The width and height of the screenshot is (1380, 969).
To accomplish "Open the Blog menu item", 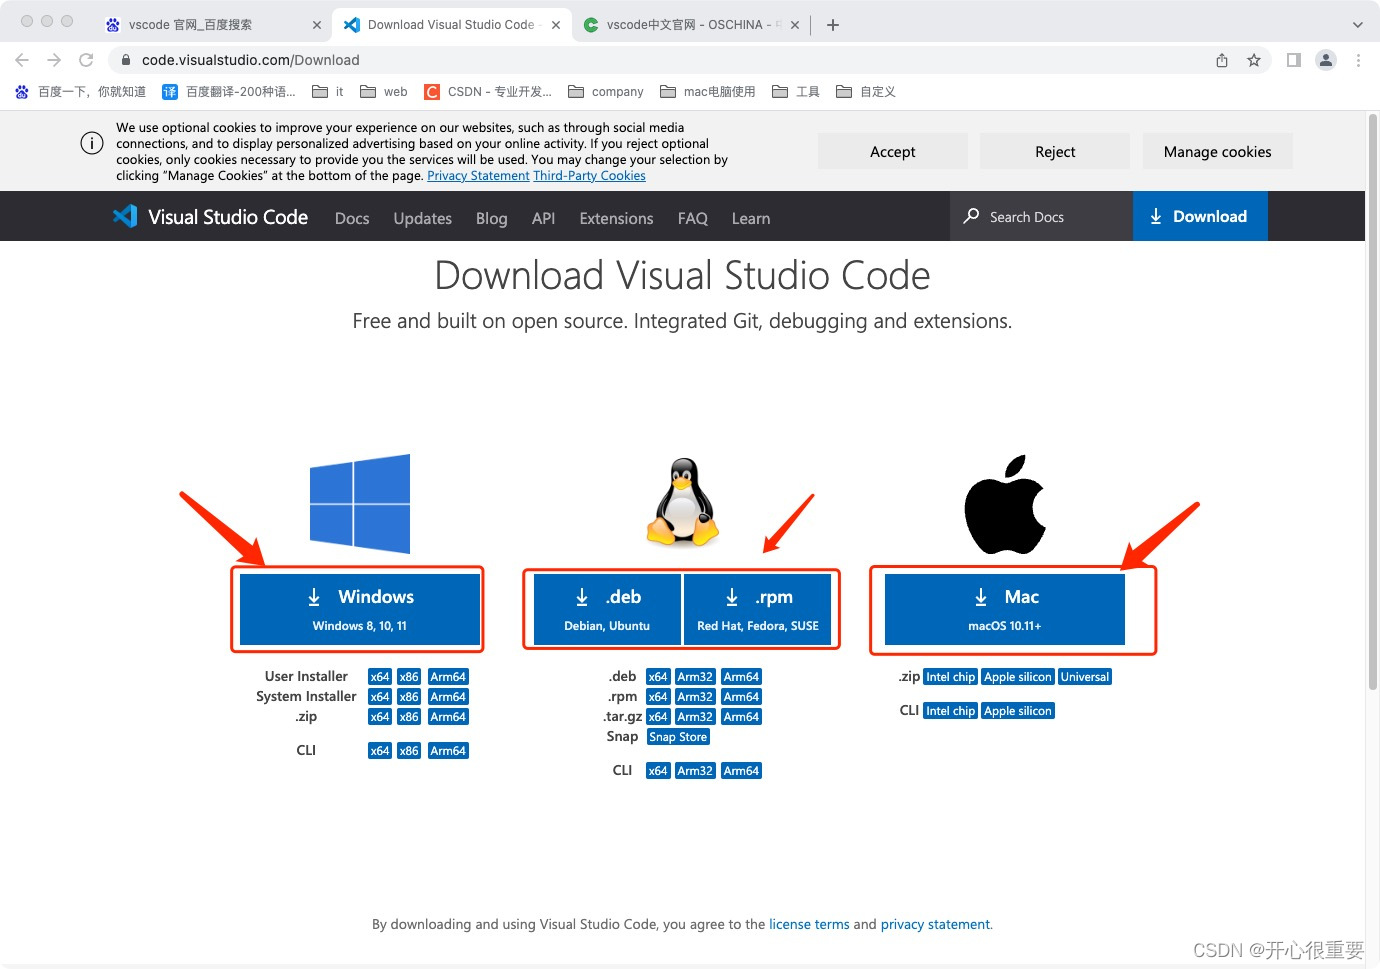I will (492, 218).
